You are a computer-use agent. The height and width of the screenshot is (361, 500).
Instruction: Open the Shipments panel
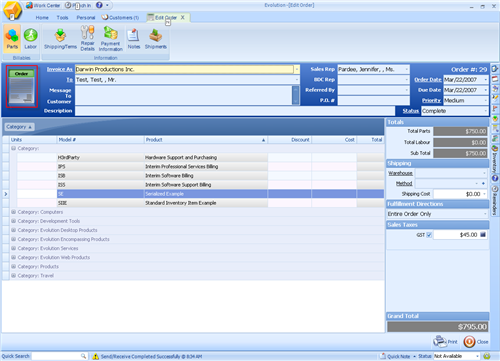[156, 39]
